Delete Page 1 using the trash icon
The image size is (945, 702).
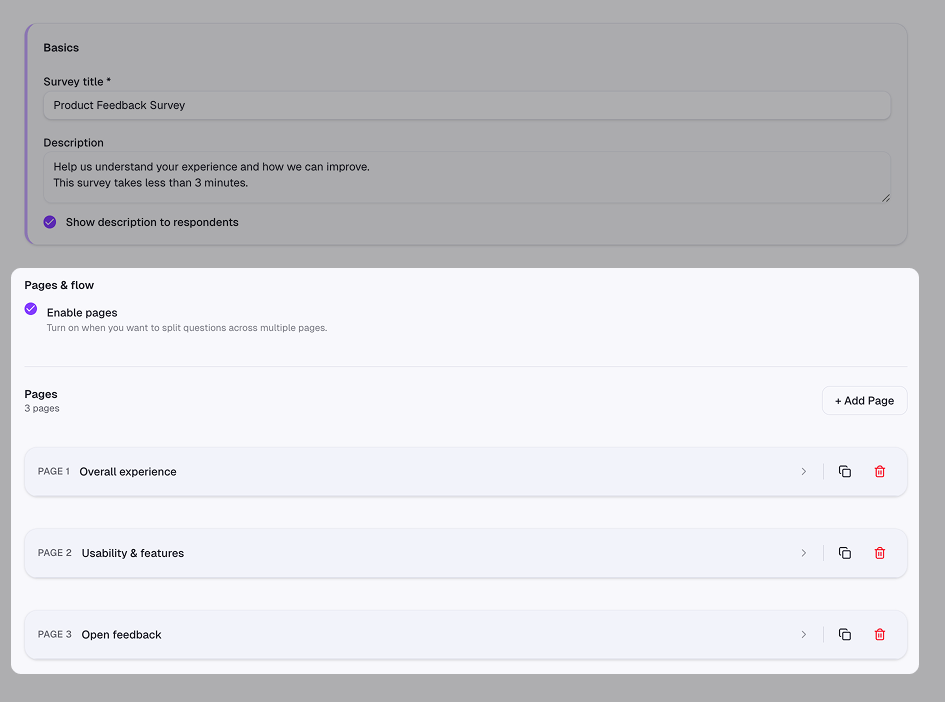coord(880,471)
